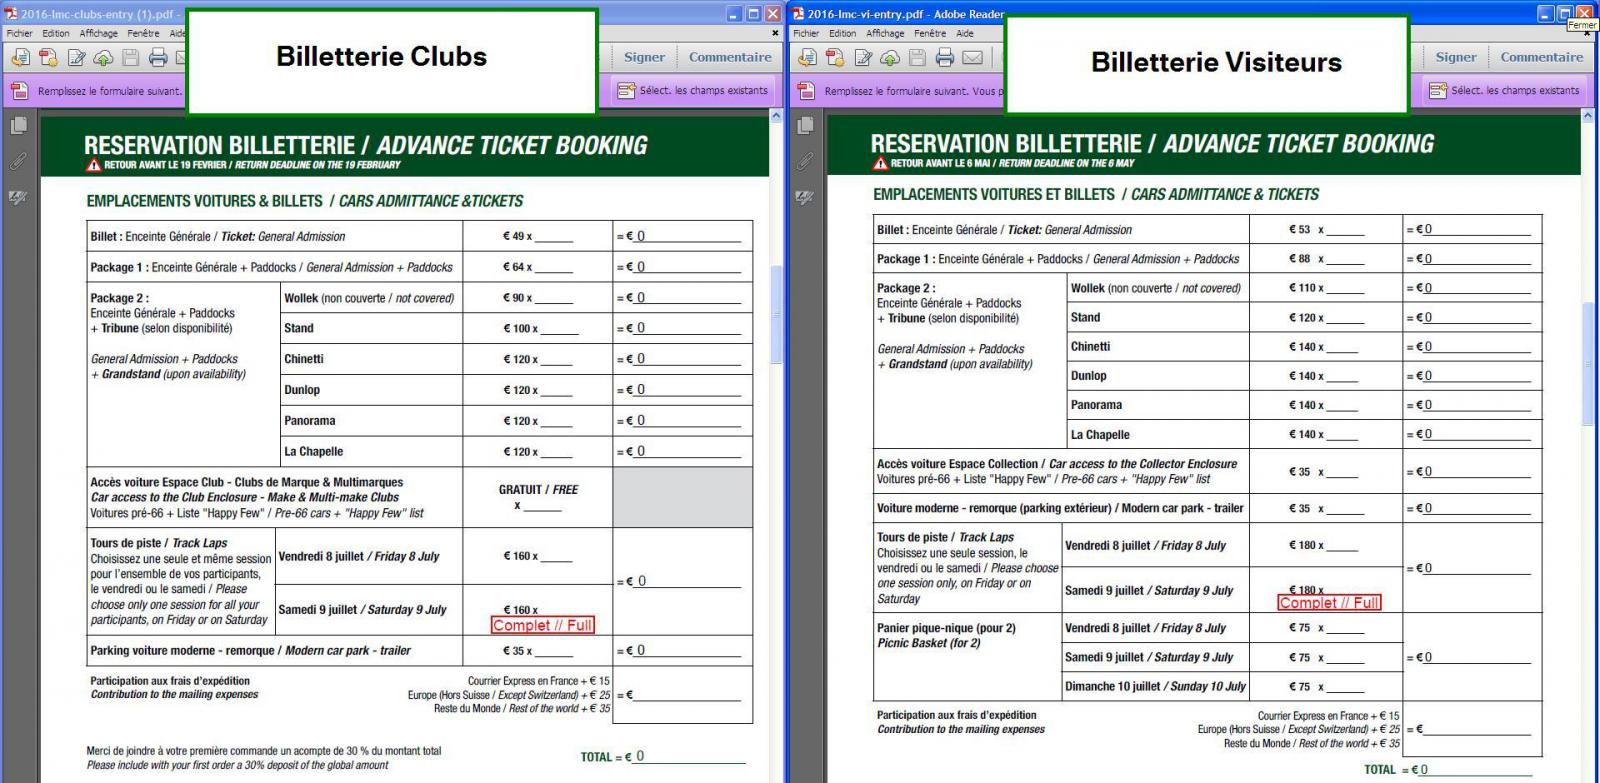Open Edition menu in vi-entry window

pyautogui.click(x=843, y=33)
